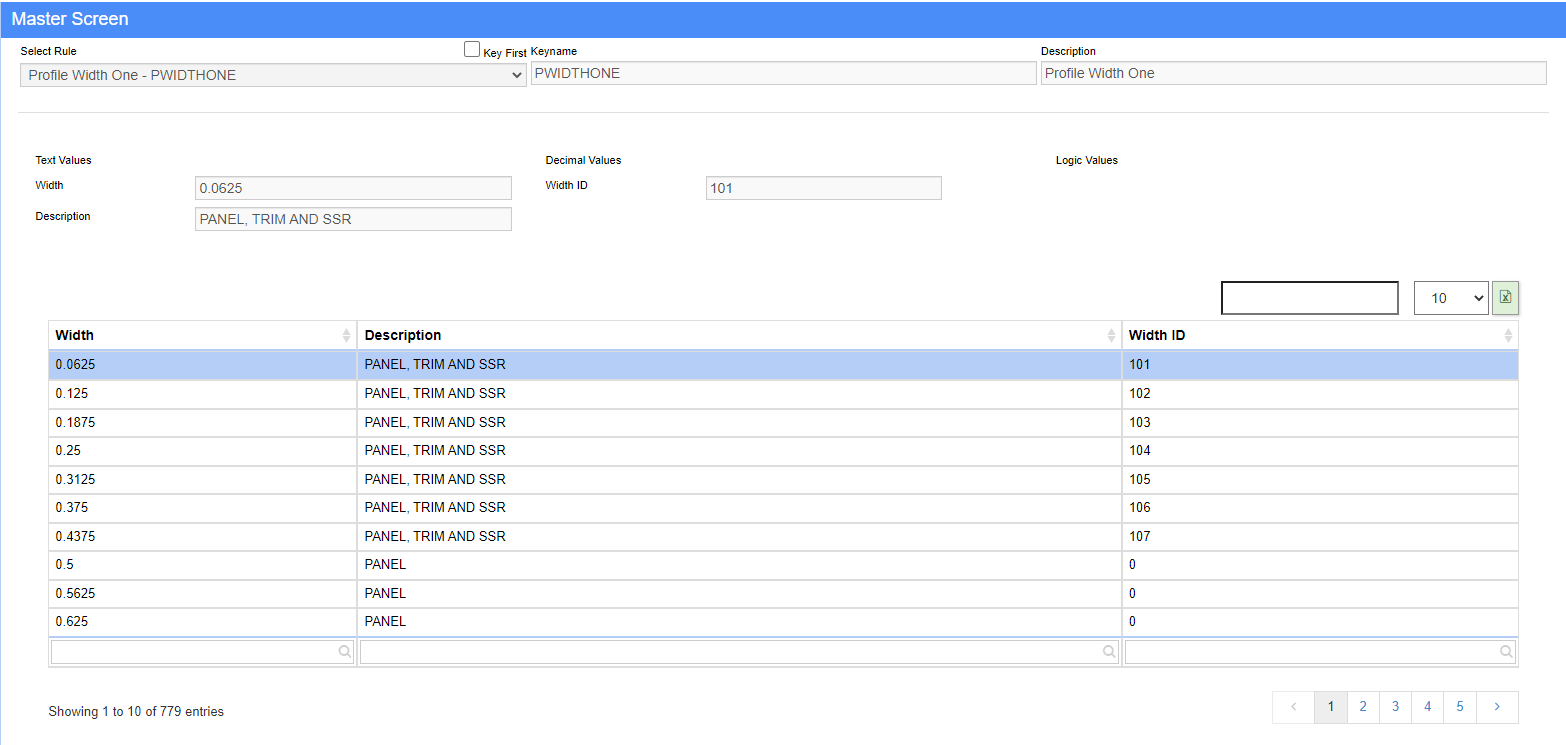
Task: Click Description column sort arrows
Action: point(1111,336)
